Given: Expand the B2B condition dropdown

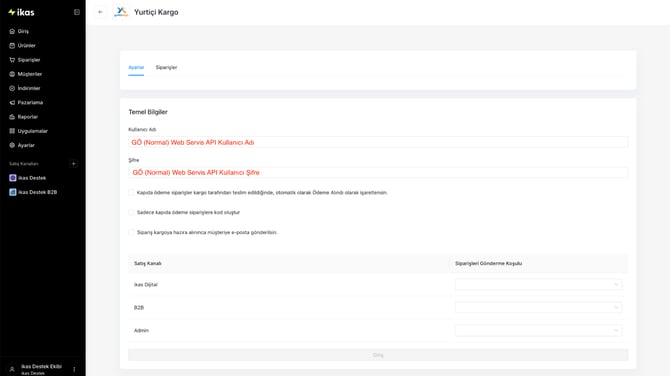Looking at the screenshot, I should (x=538, y=308).
